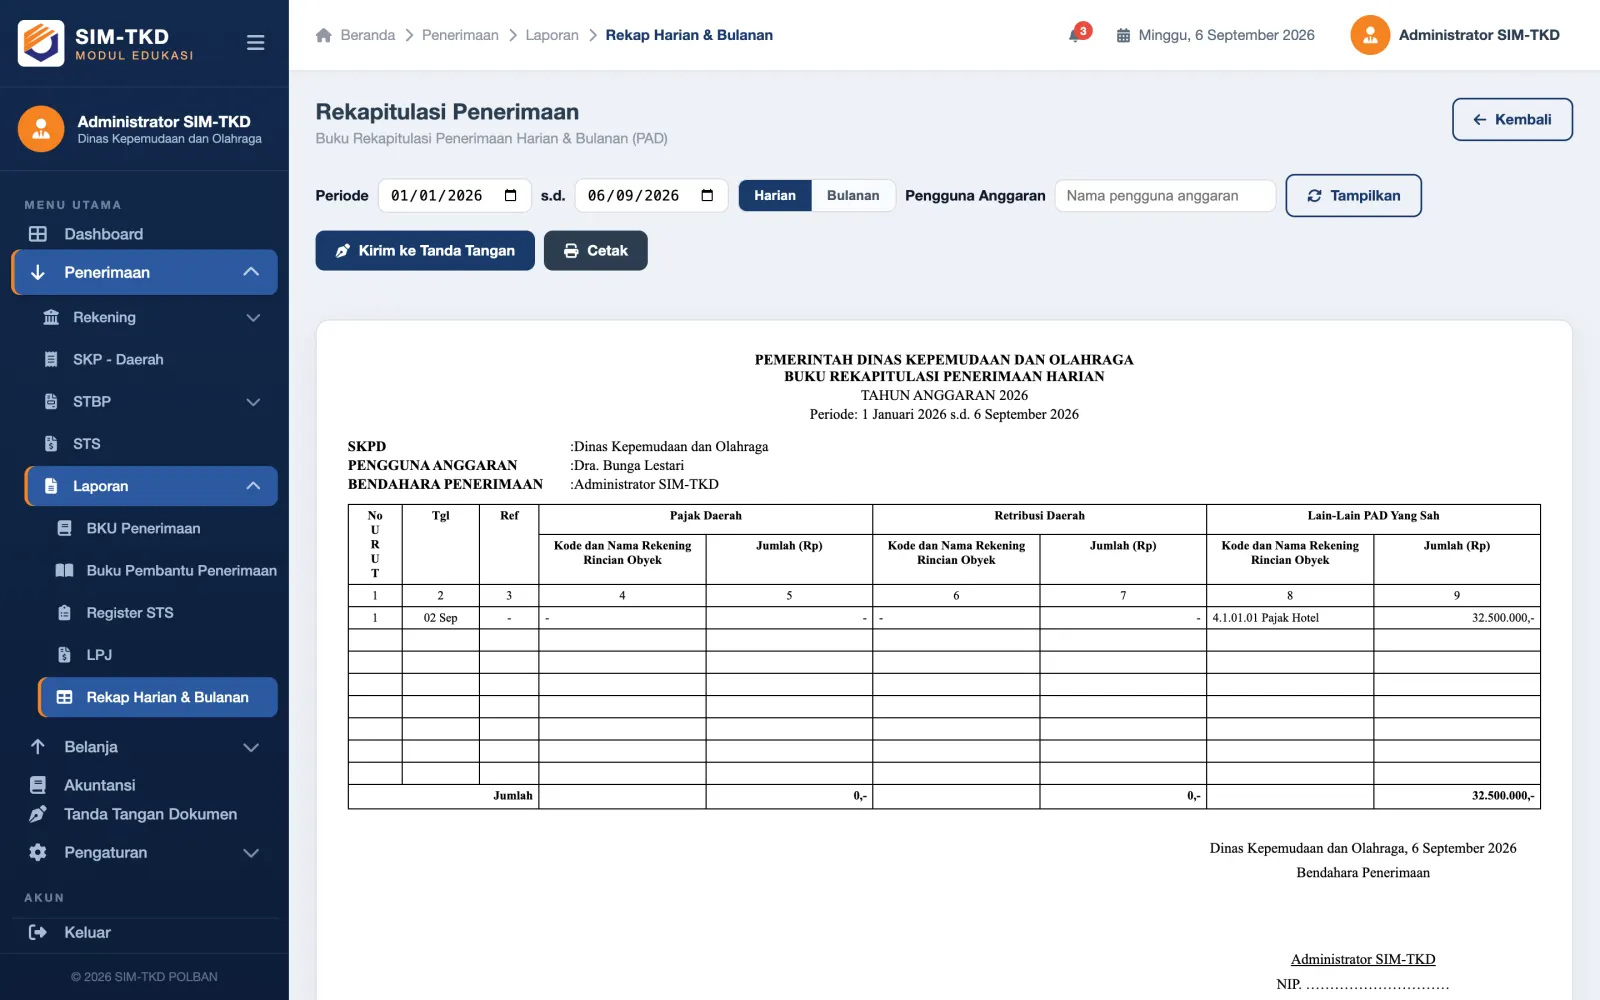
Task: Click the Dashboard grid icon
Action: coord(38,234)
